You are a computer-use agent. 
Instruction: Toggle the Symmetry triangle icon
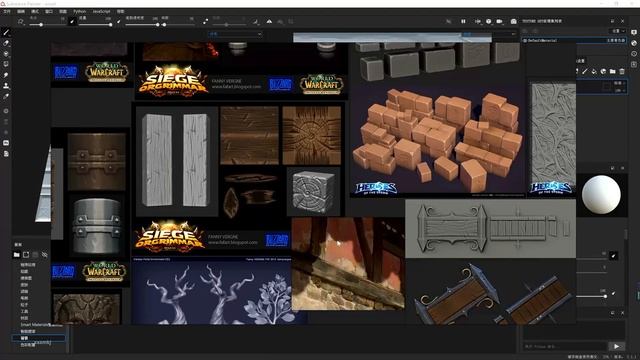click(269, 21)
